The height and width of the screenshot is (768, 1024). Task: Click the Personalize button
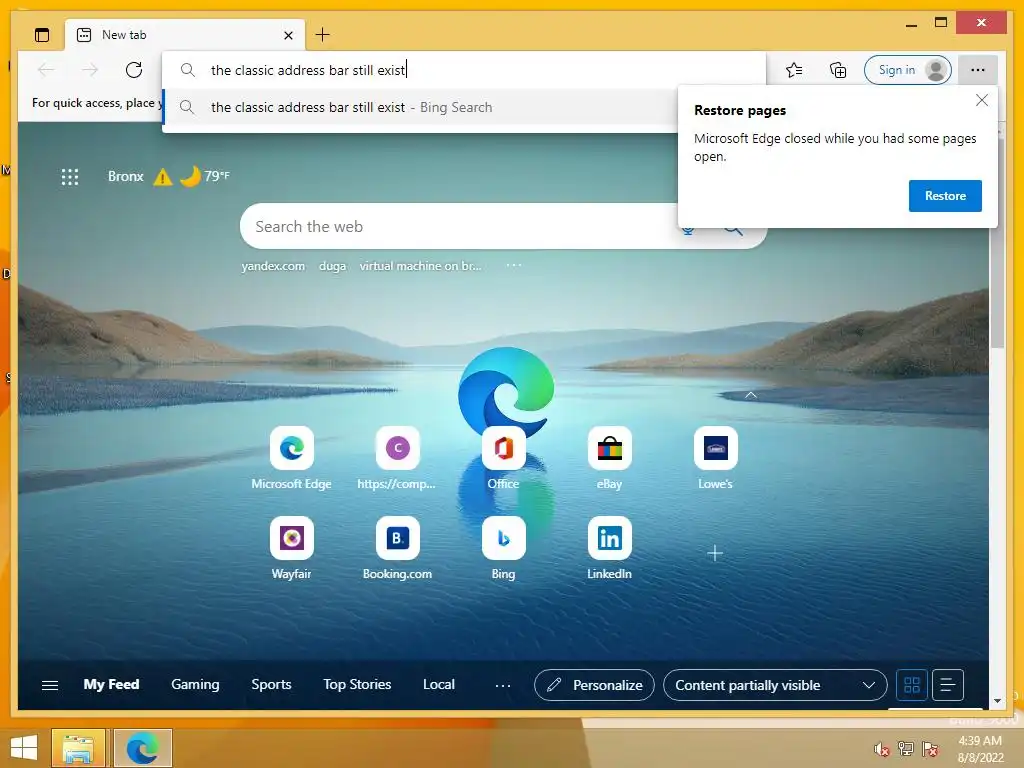click(594, 685)
